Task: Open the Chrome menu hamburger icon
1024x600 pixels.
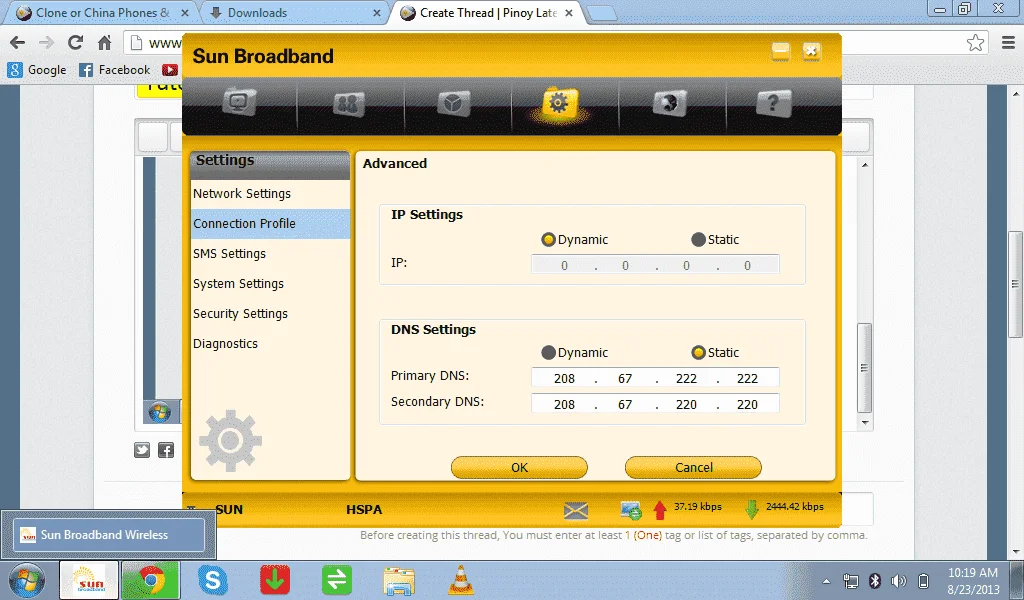Action: (1008, 43)
